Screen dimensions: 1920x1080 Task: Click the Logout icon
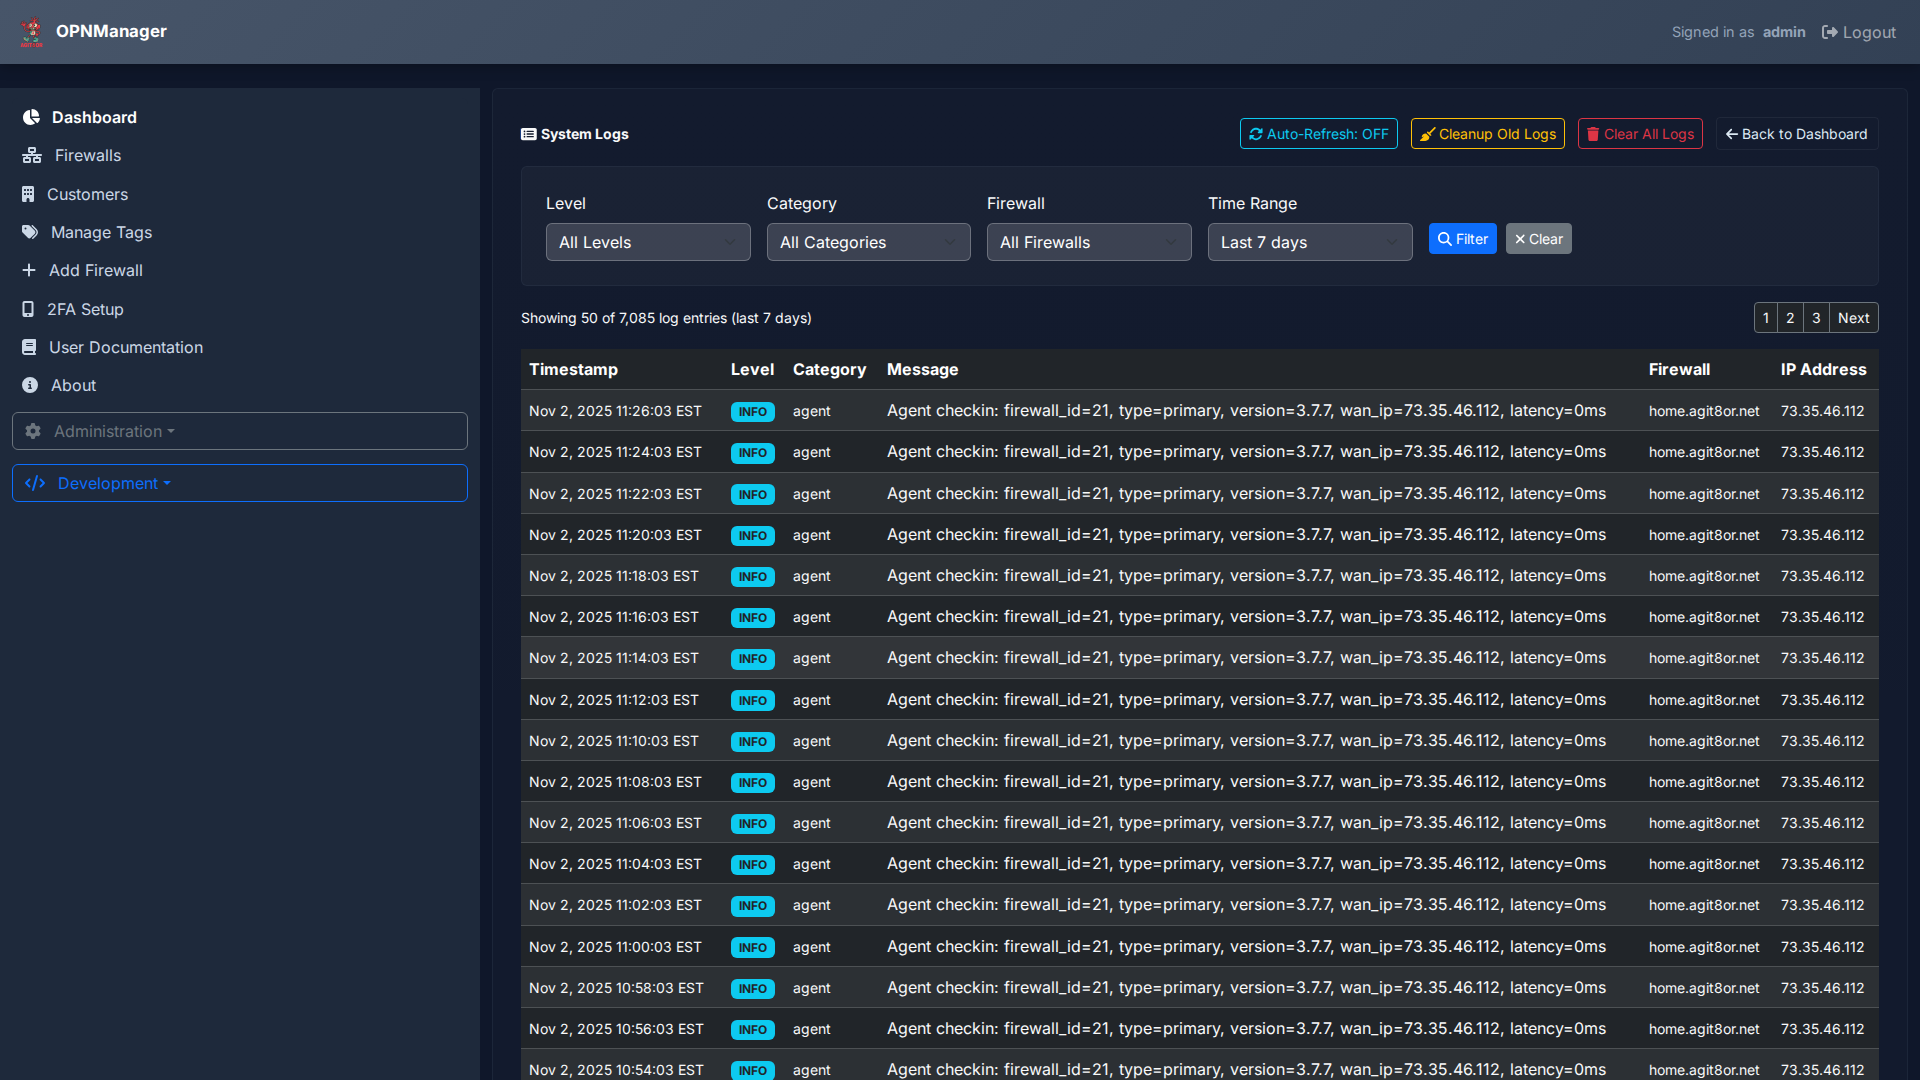(x=1827, y=32)
